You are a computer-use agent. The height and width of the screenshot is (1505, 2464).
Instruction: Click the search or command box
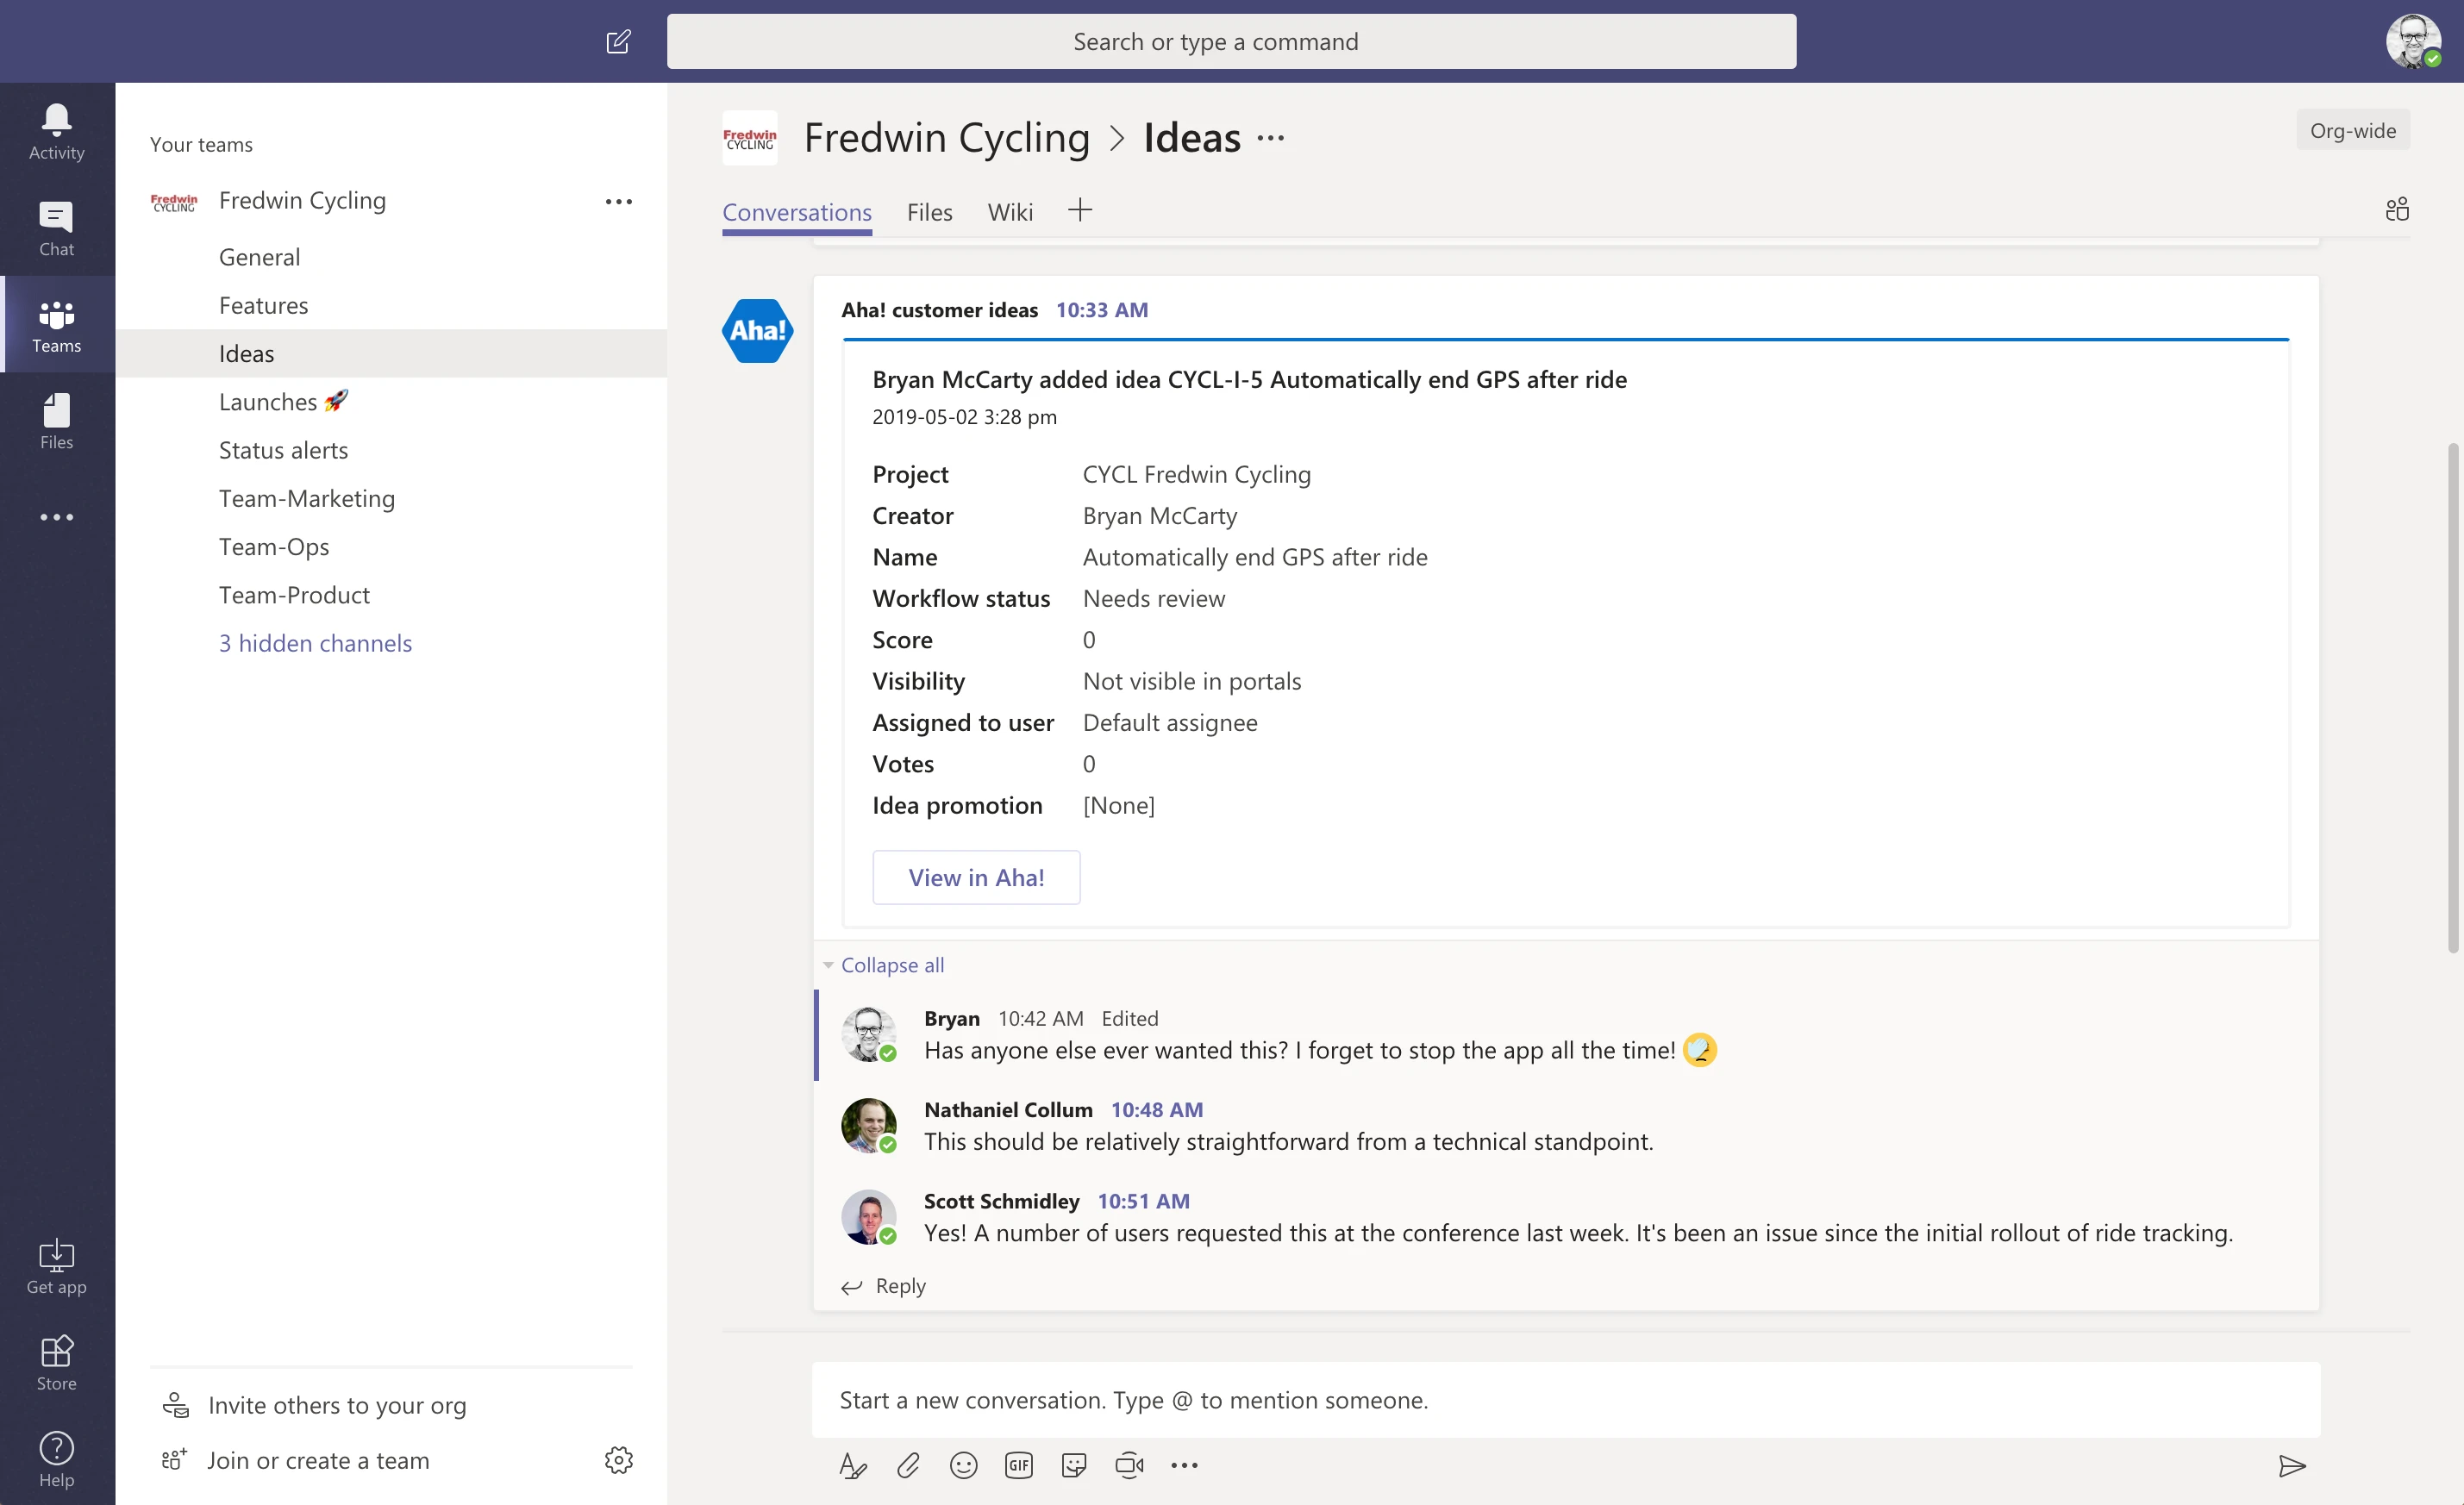[x=1230, y=41]
